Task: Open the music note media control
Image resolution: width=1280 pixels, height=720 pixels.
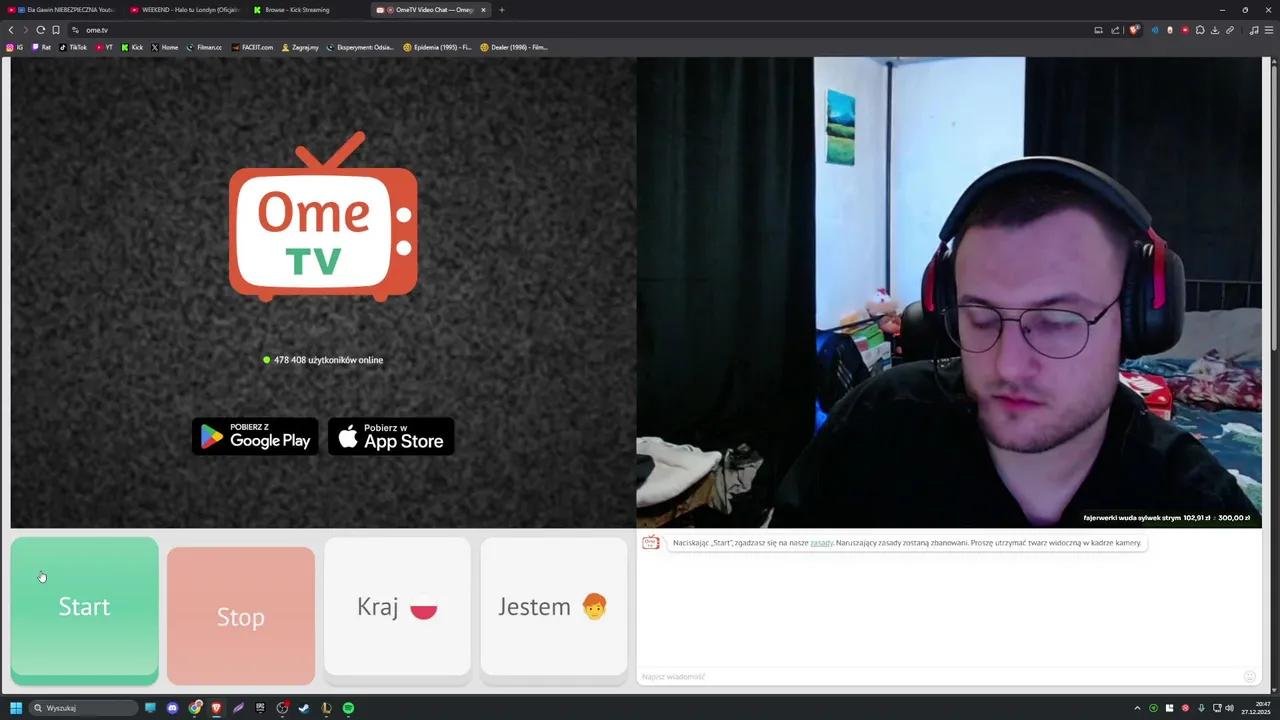Action: [1254, 30]
